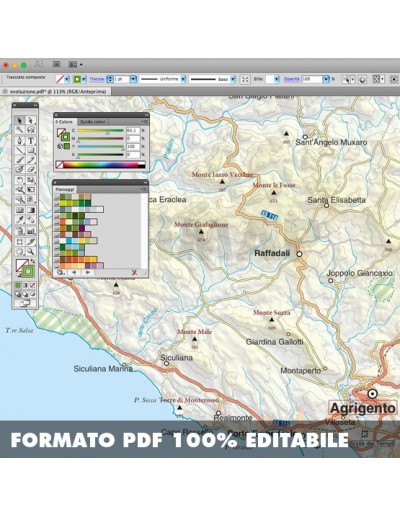
Task: Set fill to None in Tools panel
Action: (33, 285)
